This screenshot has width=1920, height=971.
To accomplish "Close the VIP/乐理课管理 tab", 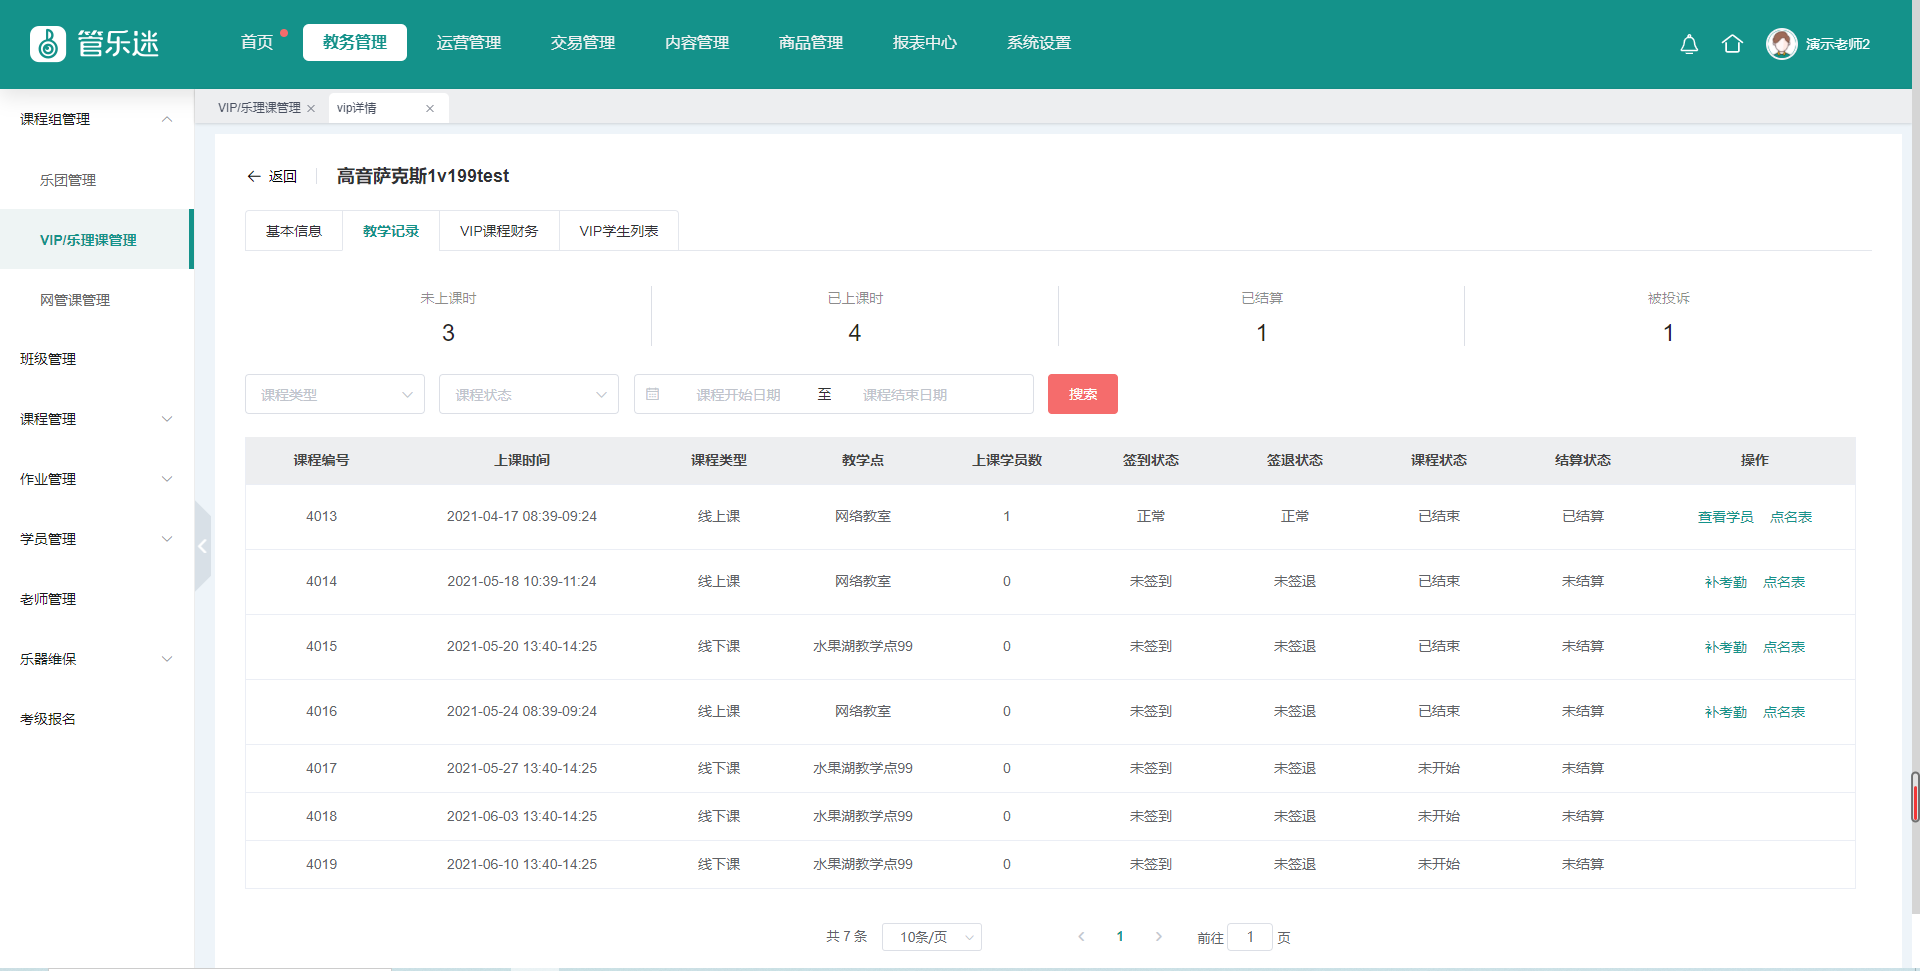I will coord(311,109).
